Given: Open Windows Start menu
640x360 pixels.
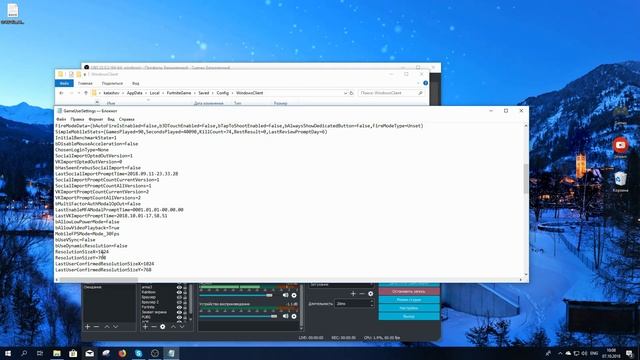Looking at the screenshot, I should 8,353.
